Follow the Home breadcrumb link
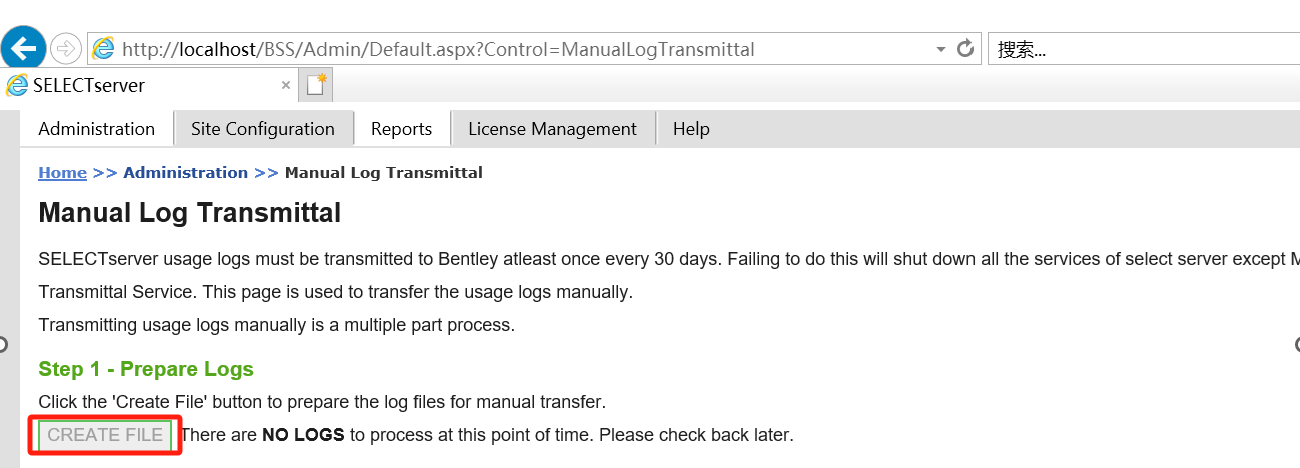Image resolution: width=1300 pixels, height=468 pixels. pos(62,173)
